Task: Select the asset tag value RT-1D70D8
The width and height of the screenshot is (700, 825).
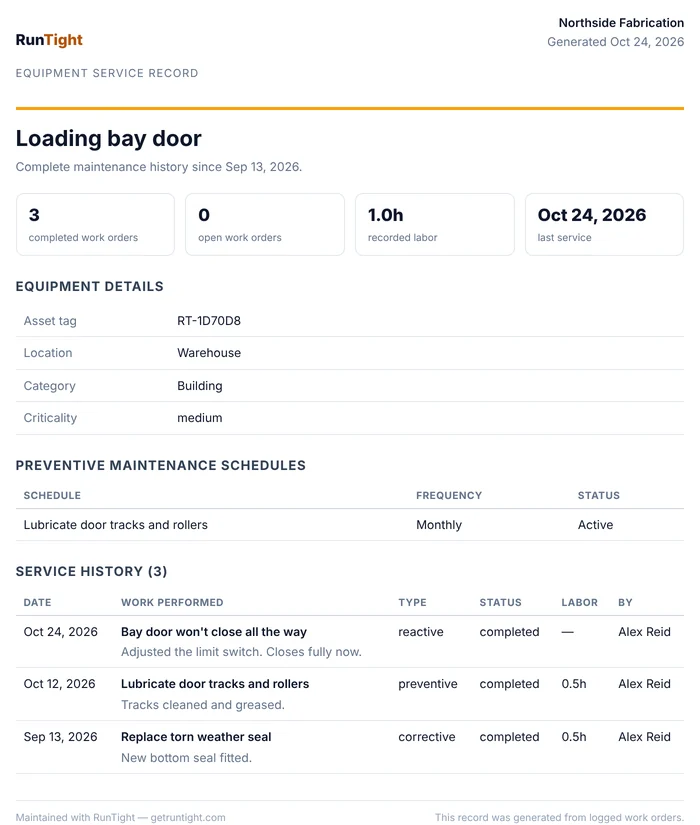Action: coord(209,320)
